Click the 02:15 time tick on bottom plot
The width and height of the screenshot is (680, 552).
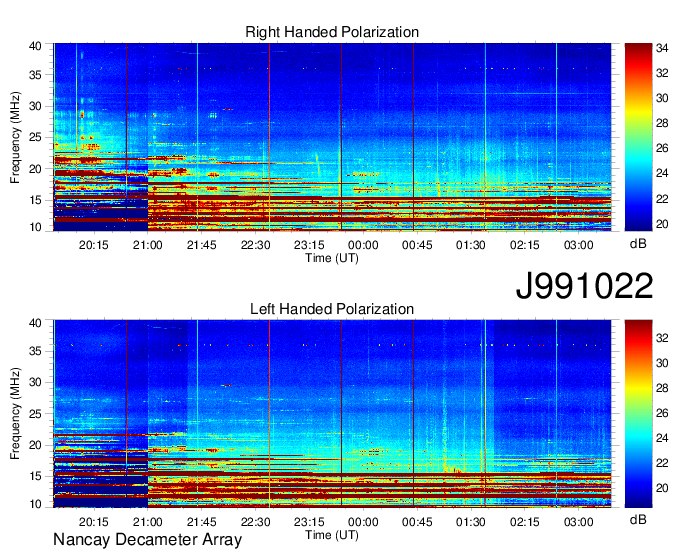pyautogui.click(x=525, y=522)
